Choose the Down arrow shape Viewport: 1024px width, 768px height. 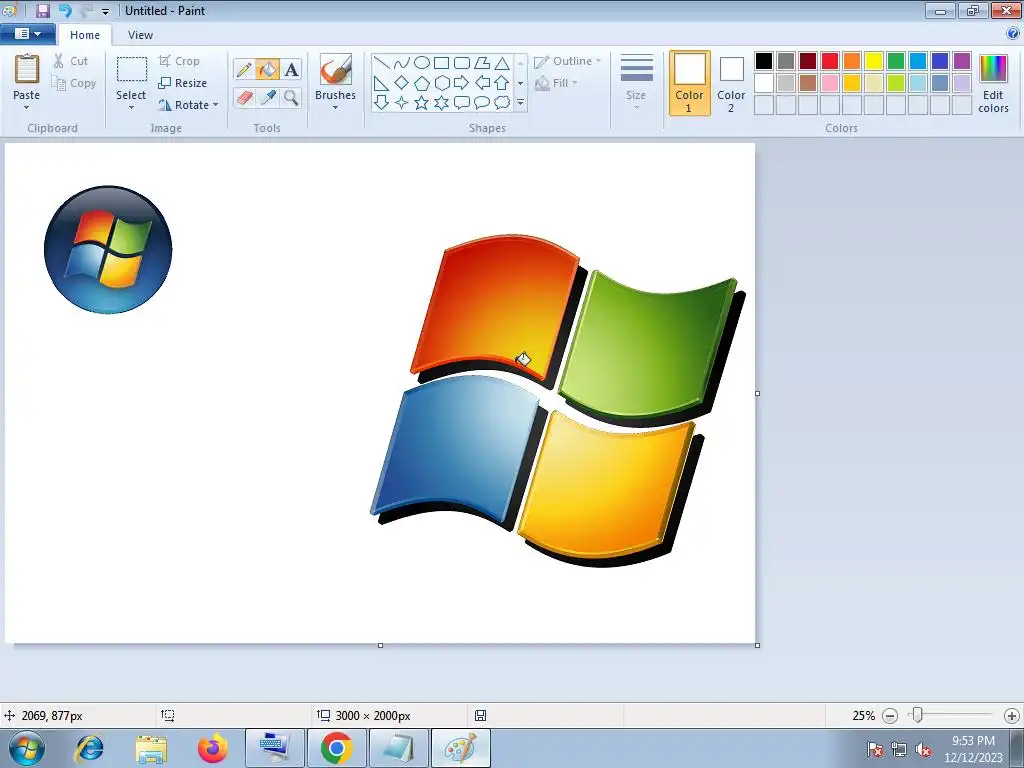(381, 103)
